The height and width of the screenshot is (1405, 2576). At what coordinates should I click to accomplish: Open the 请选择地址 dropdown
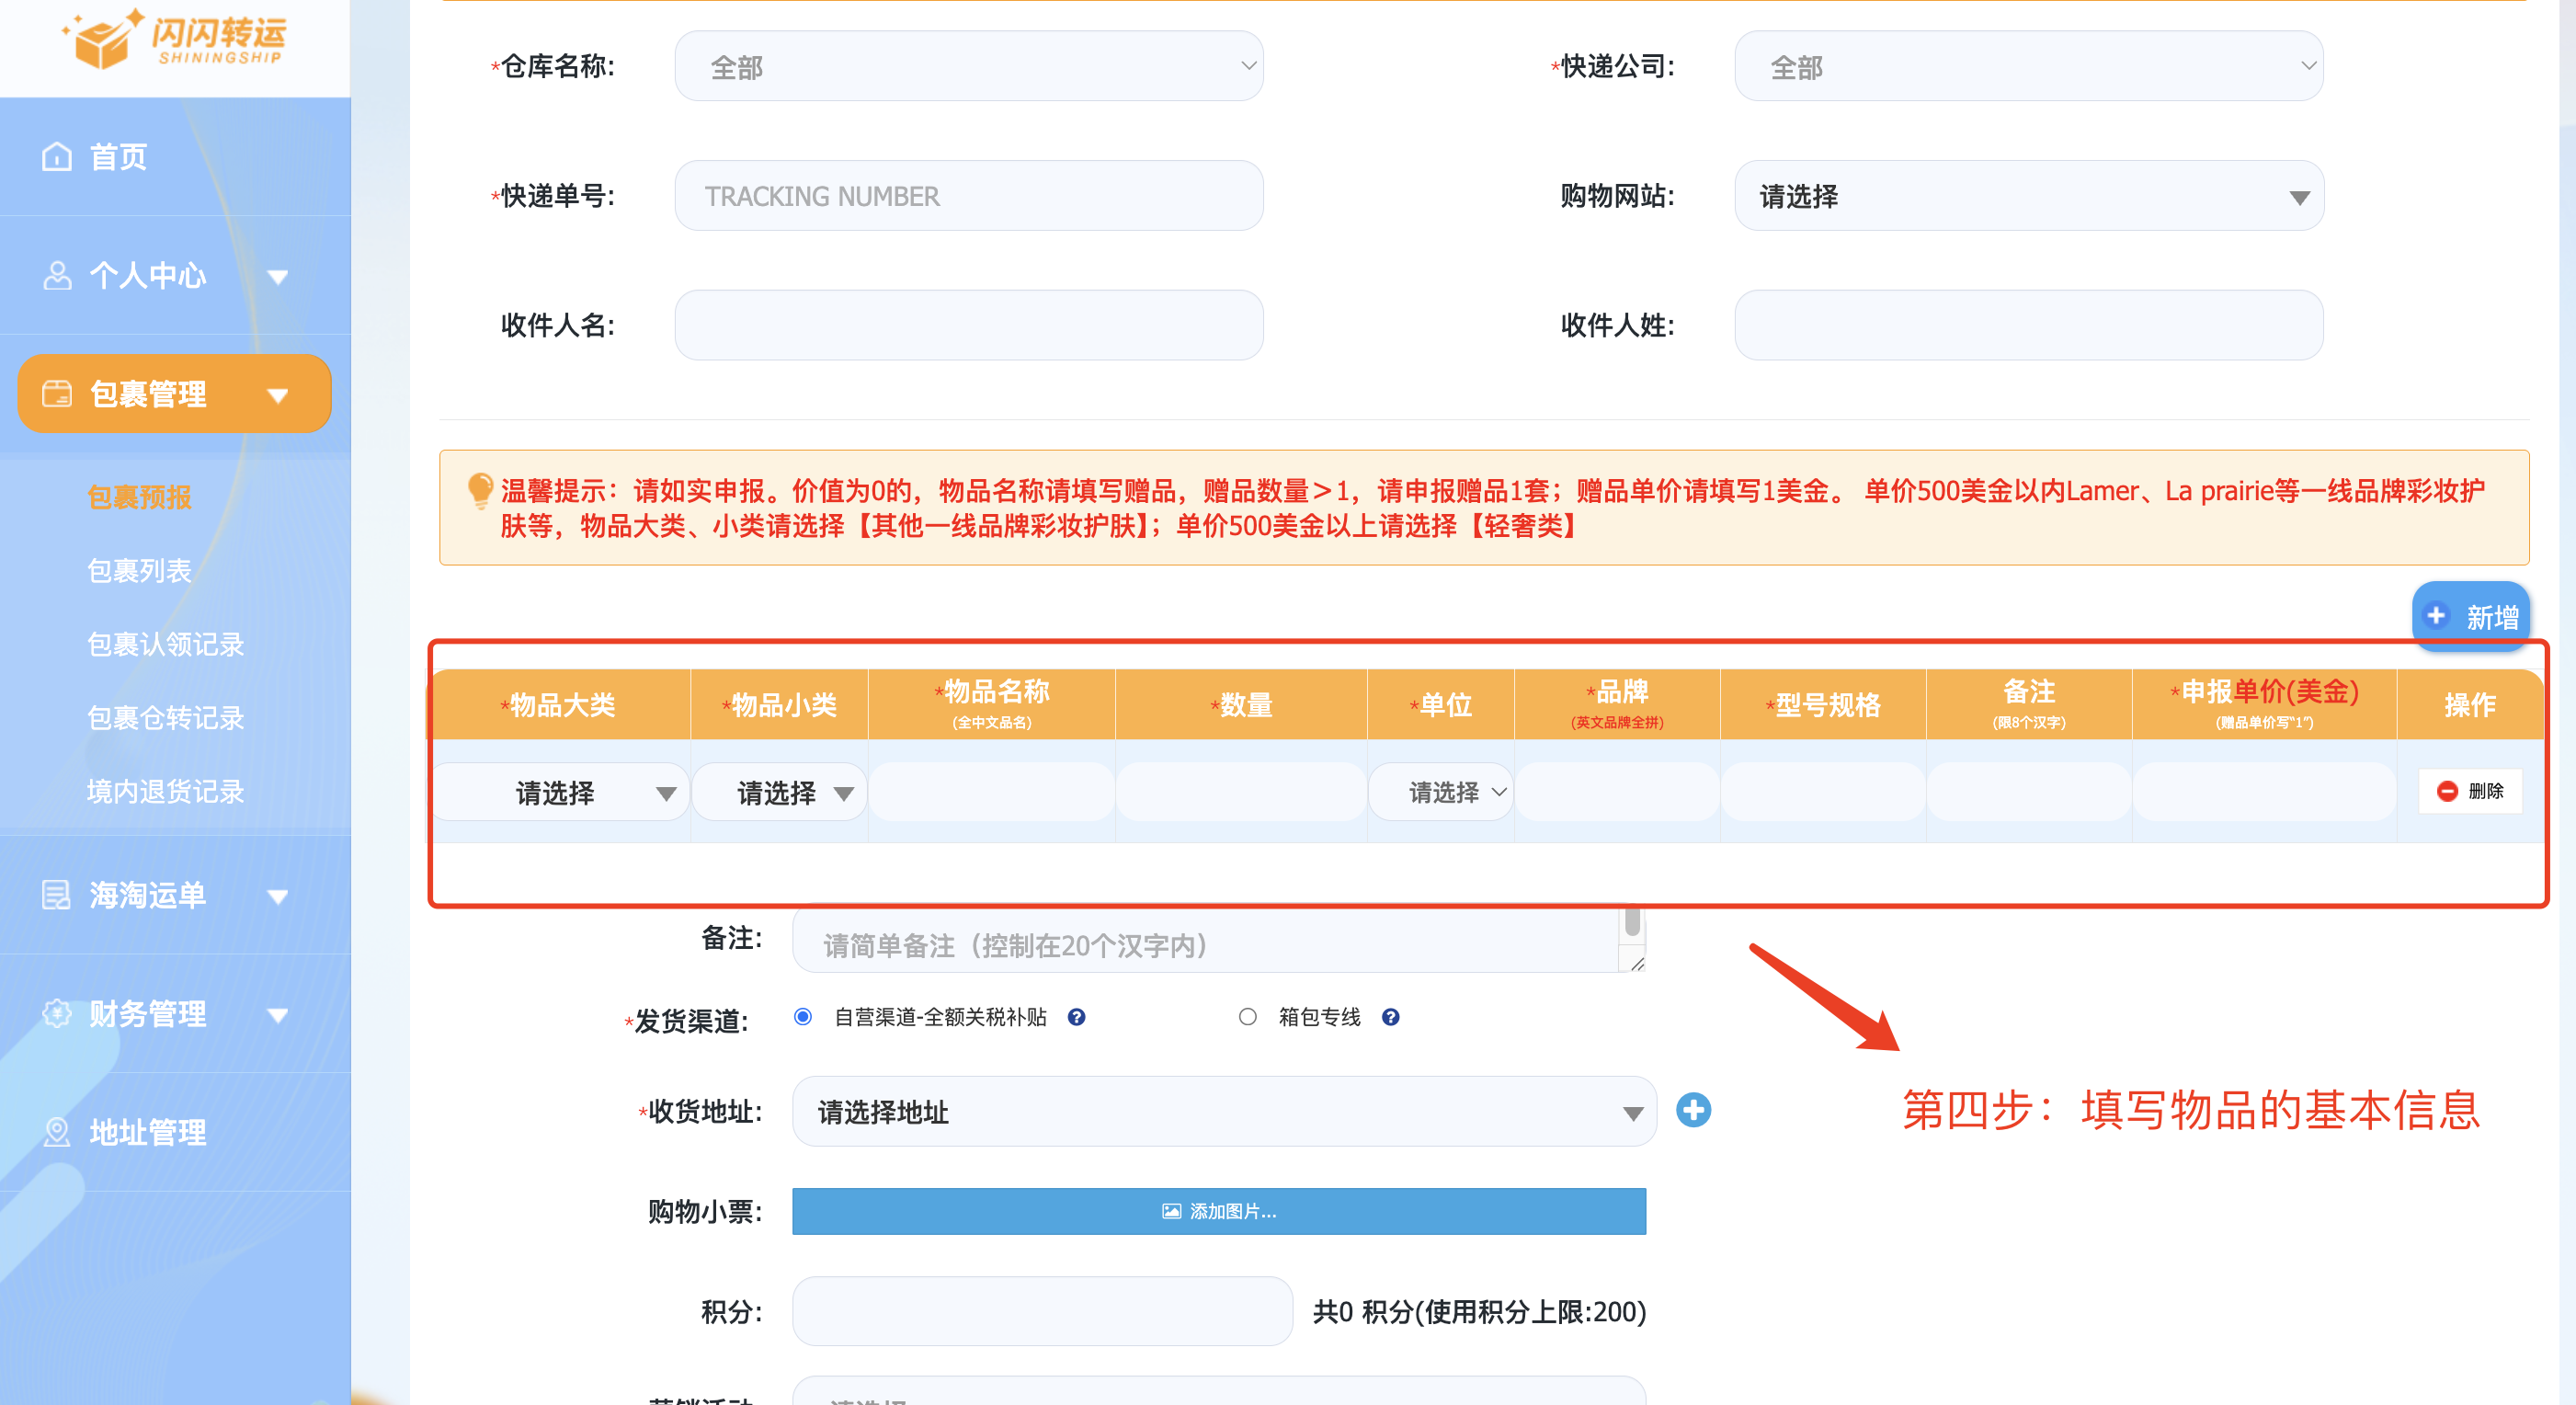1223,1112
